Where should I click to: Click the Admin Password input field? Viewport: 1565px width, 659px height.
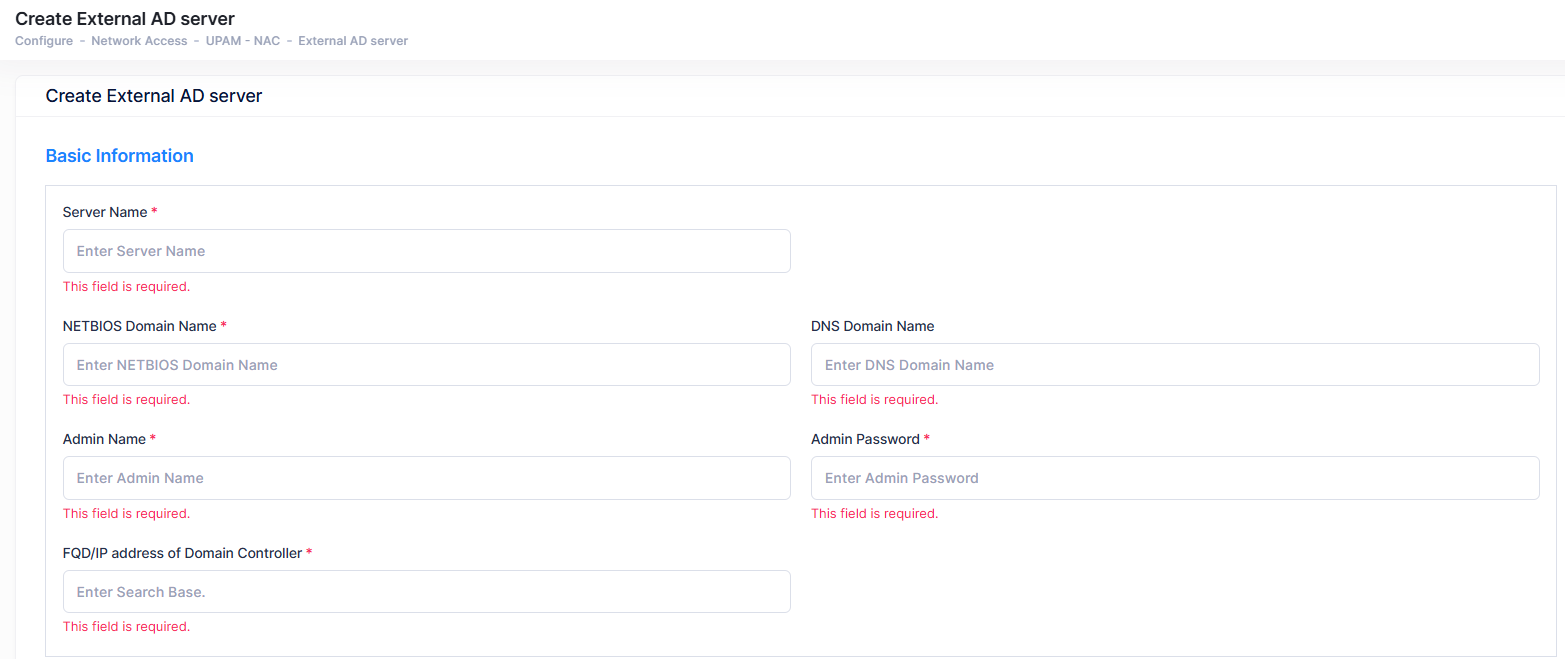pos(1175,478)
